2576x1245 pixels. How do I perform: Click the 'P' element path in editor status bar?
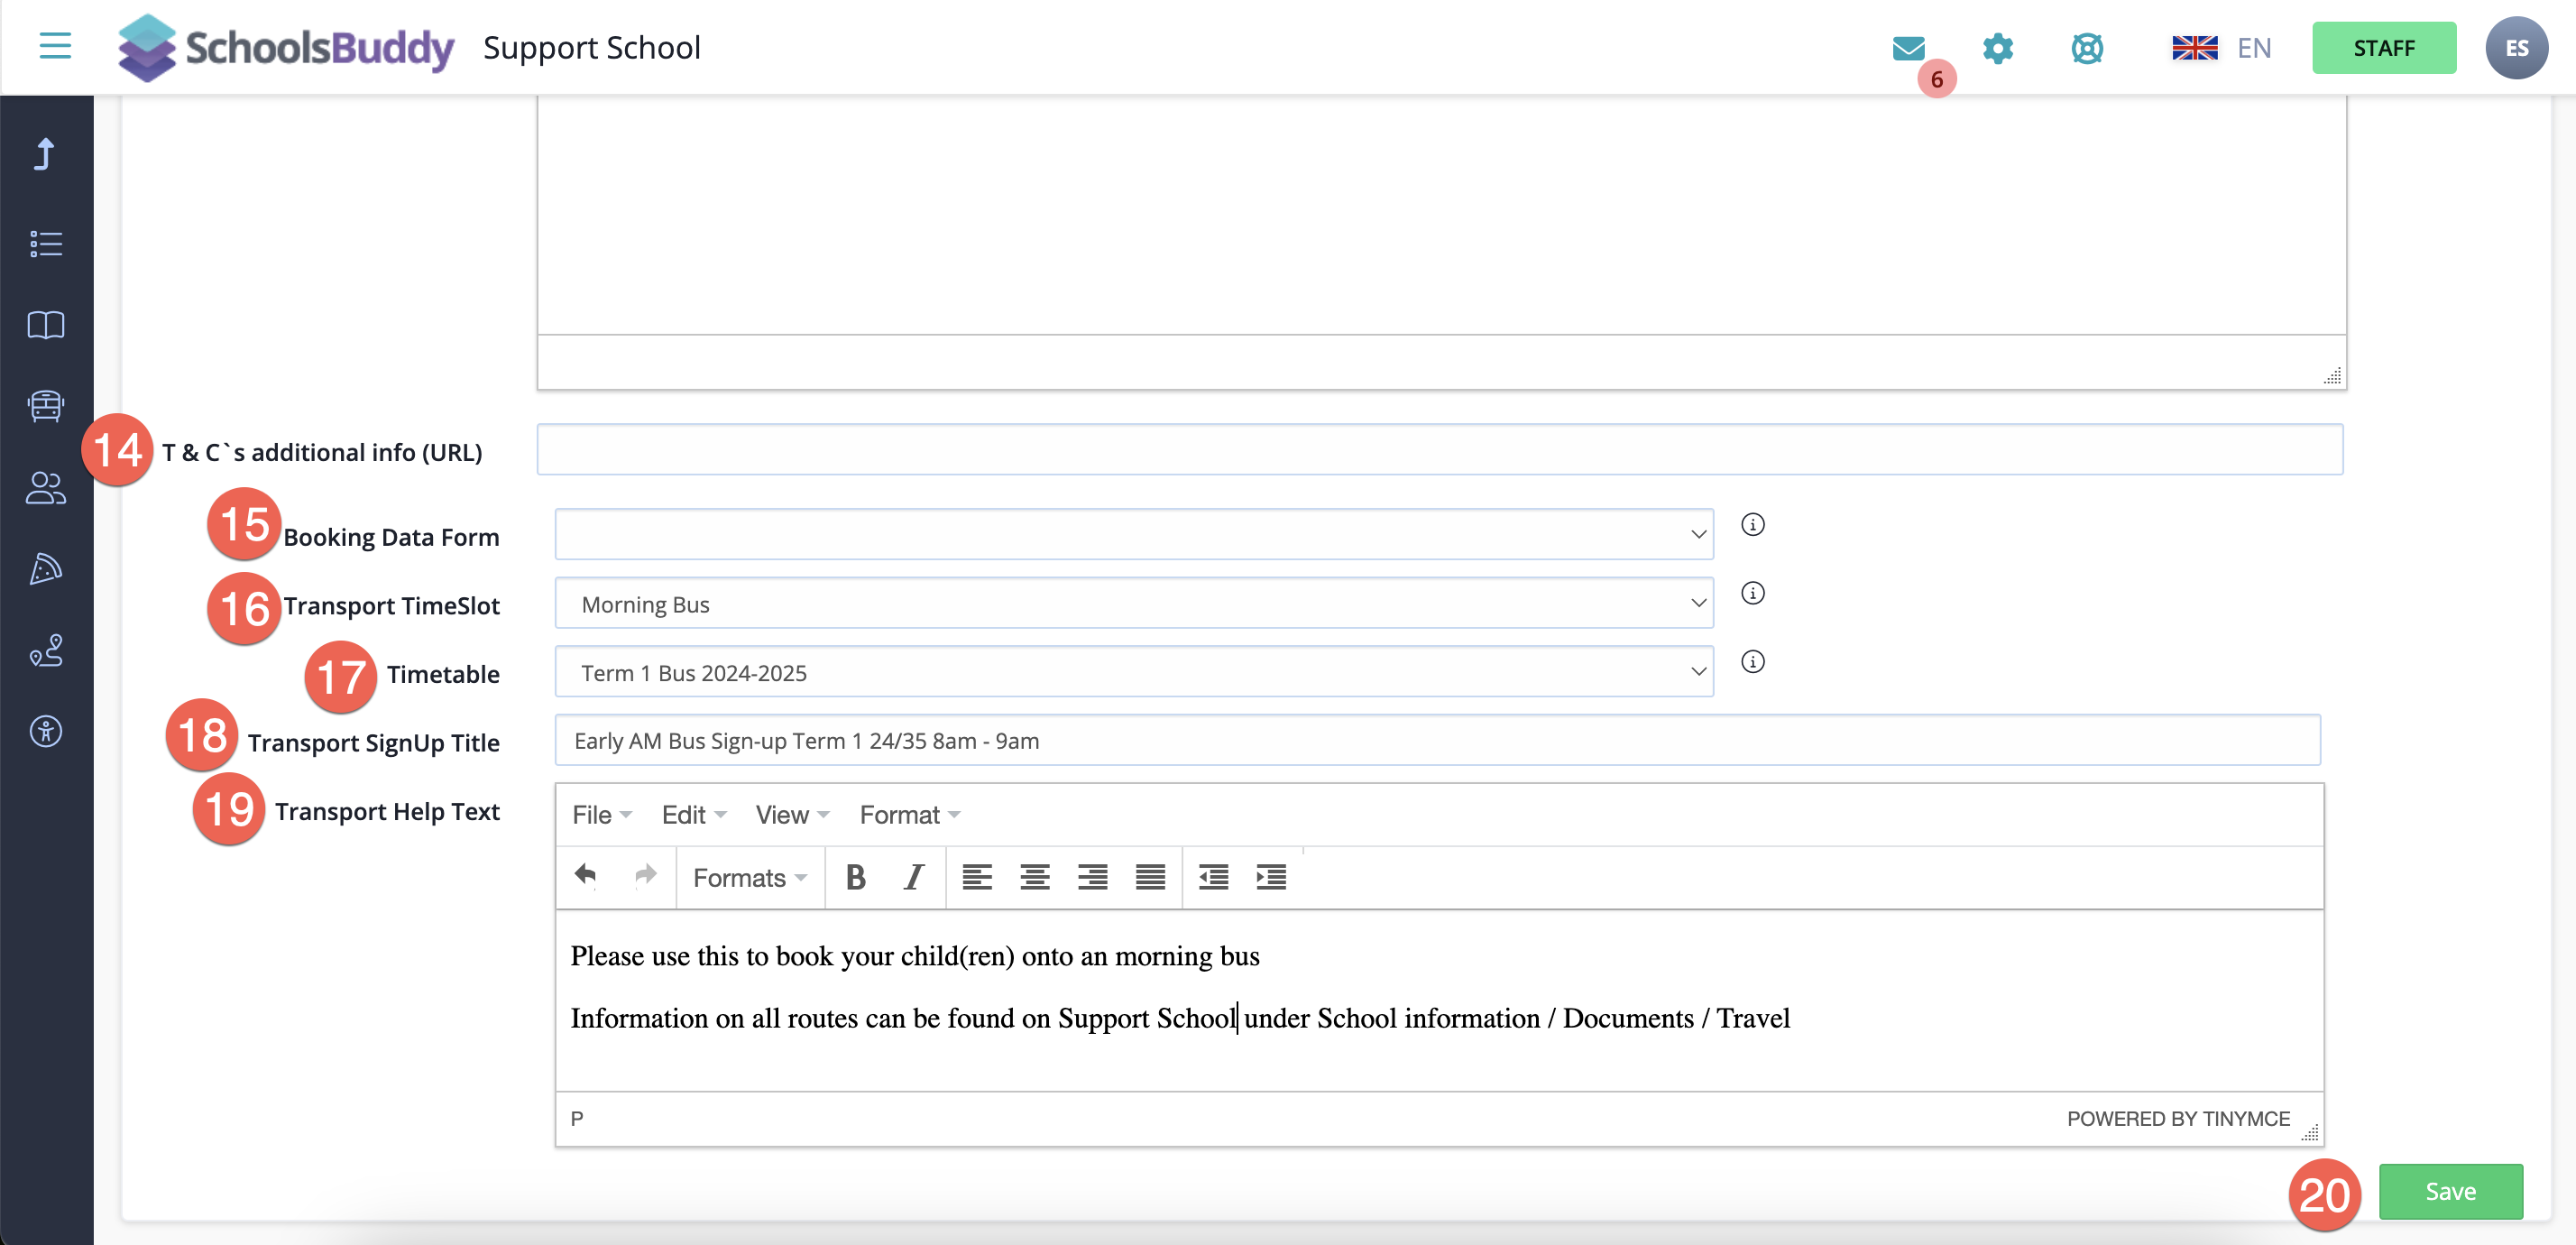[x=577, y=1118]
